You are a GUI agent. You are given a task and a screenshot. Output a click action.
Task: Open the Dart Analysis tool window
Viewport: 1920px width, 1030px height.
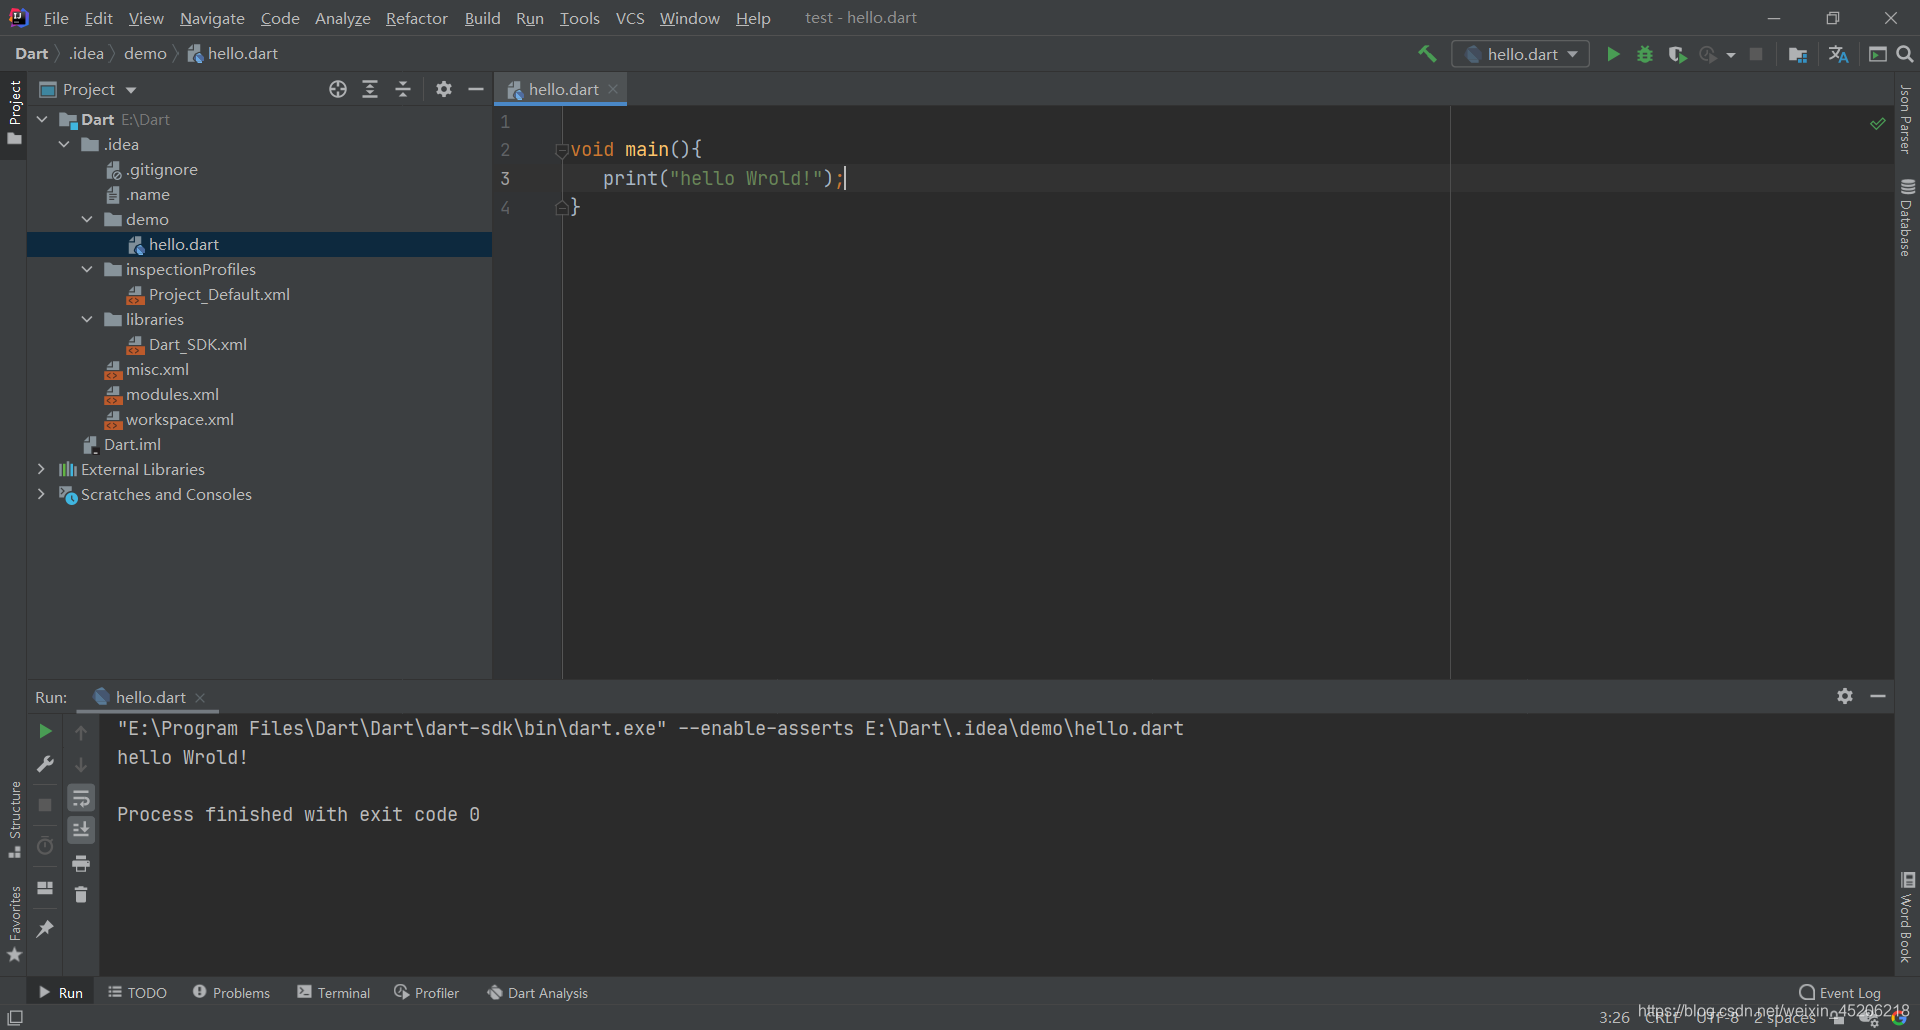pos(537,992)
